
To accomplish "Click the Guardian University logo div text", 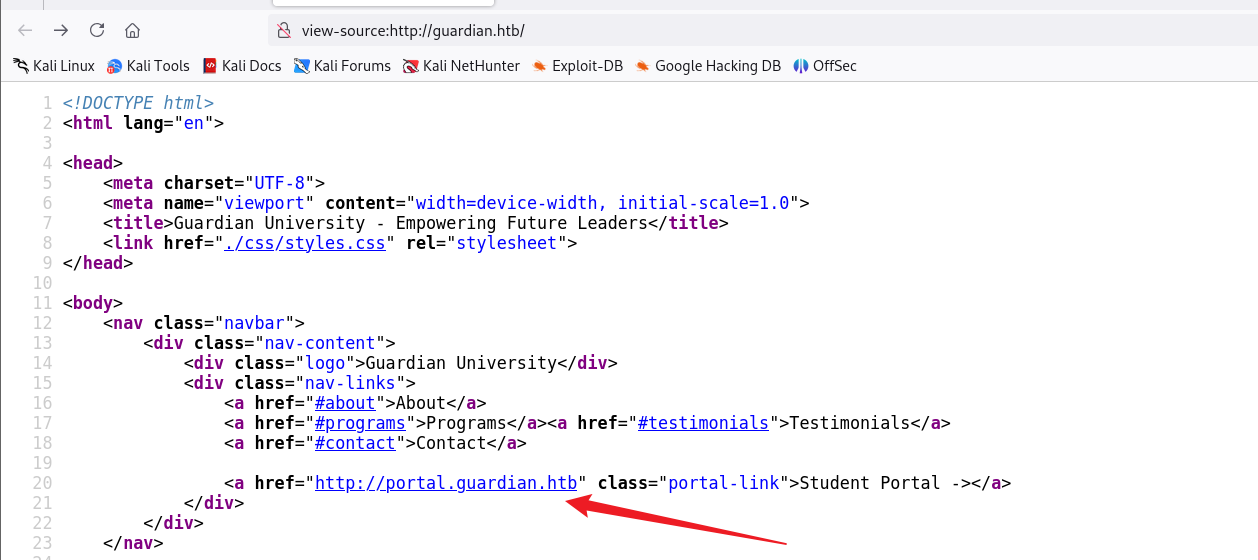I will (461, 363).
